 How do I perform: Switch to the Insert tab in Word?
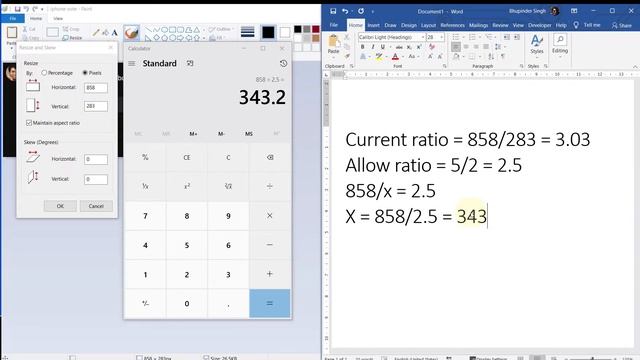pyautogui.click(x=373, y=25)
